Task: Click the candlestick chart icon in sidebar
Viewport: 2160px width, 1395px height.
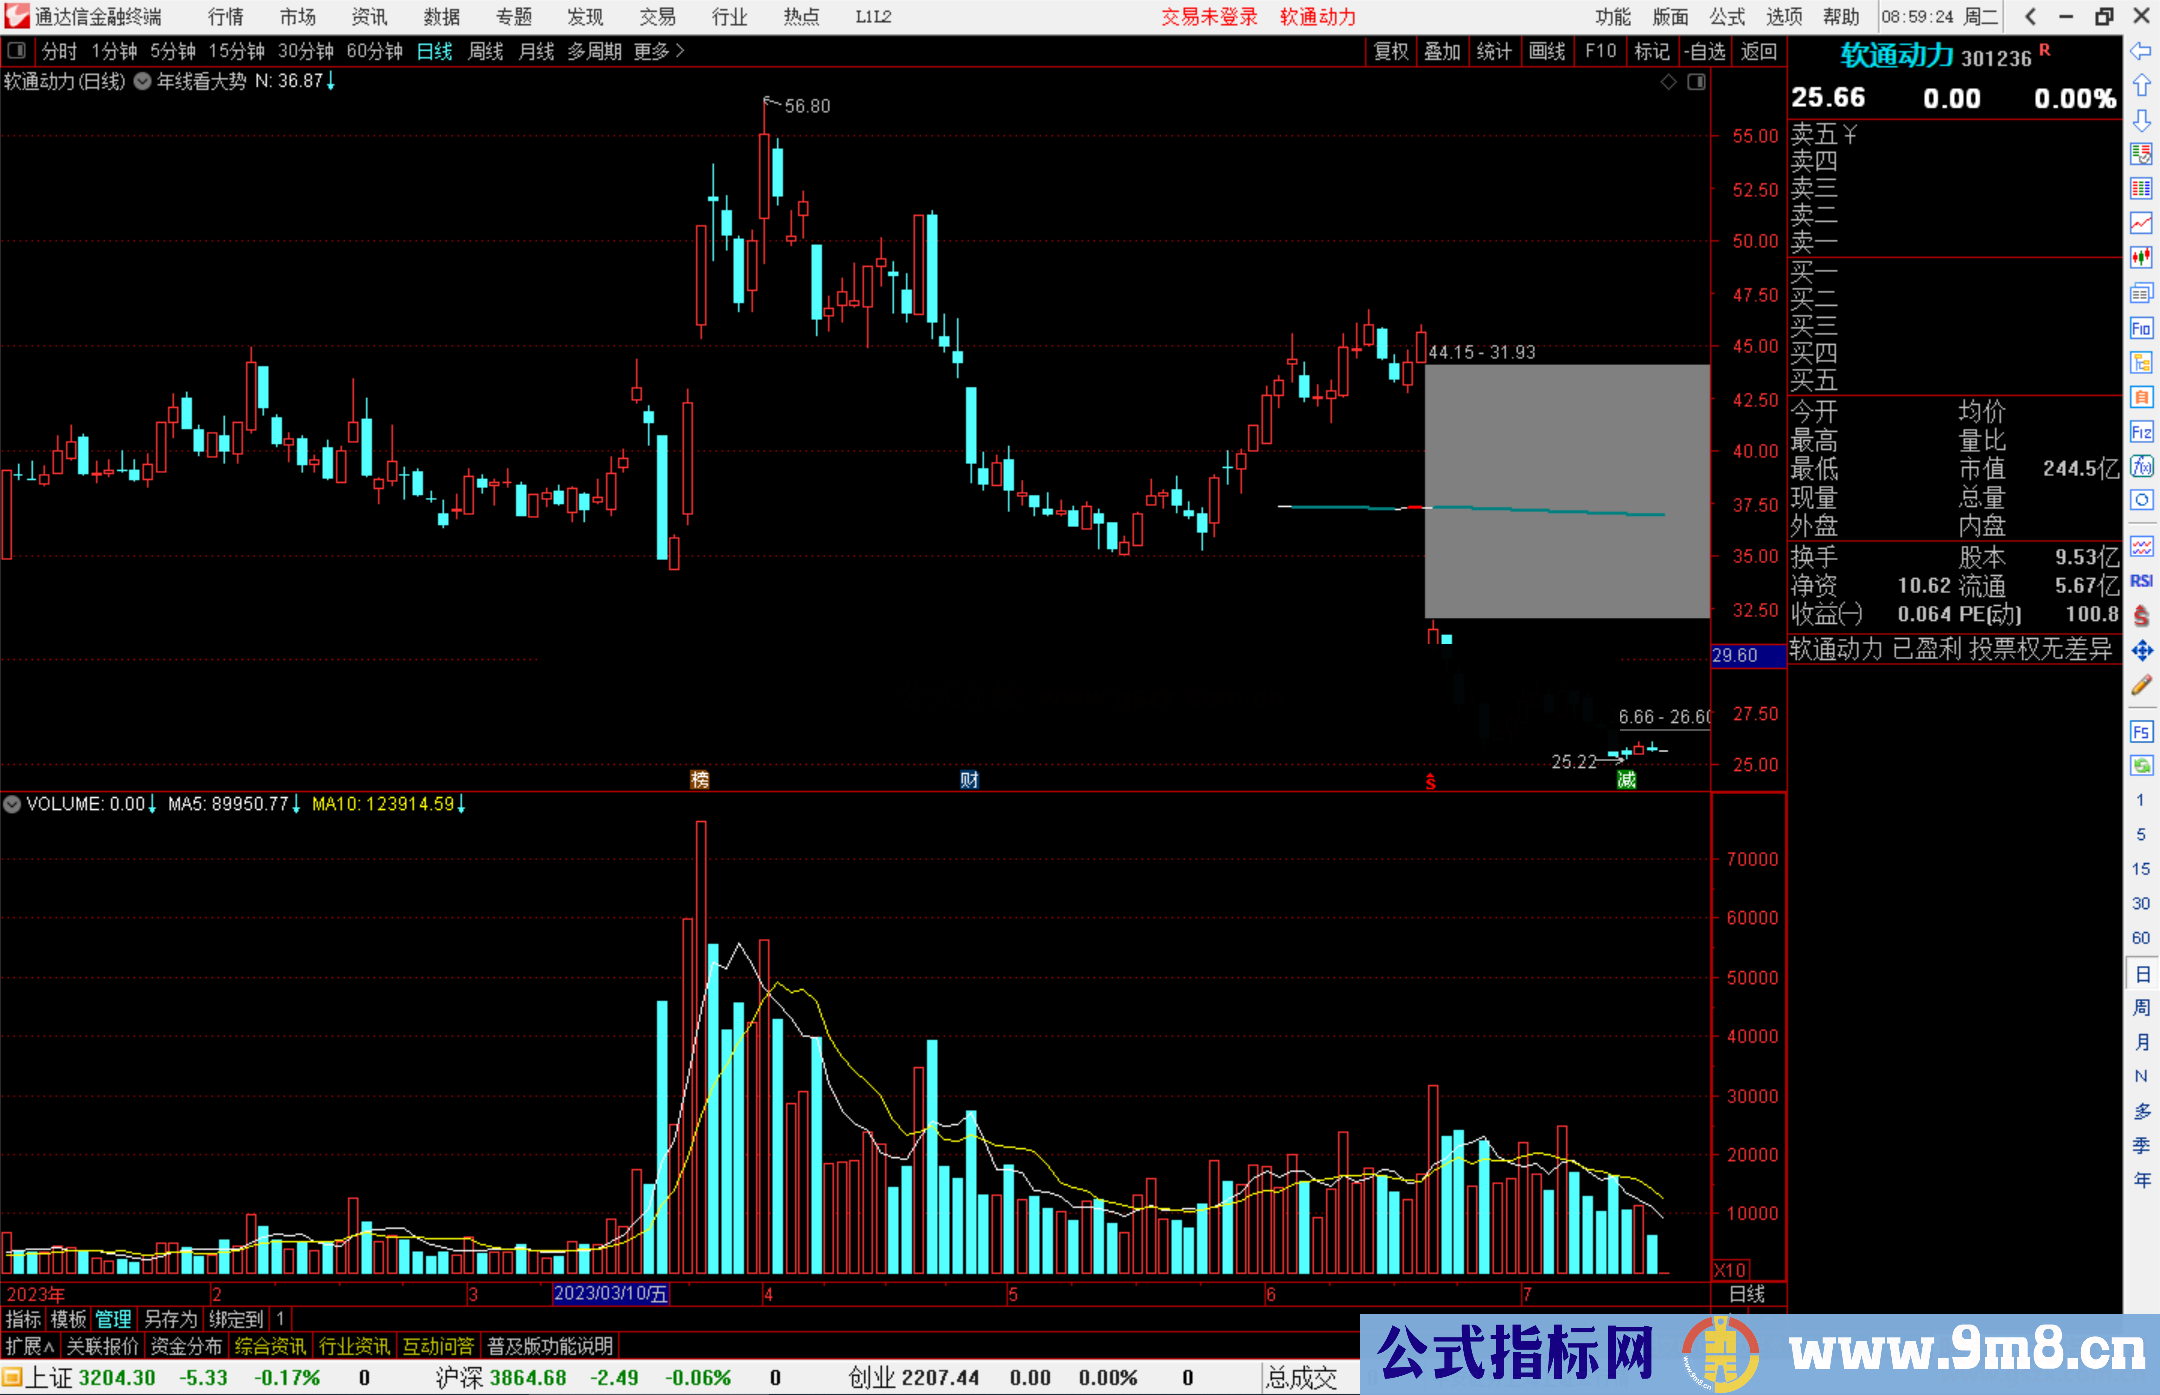Action: [x=2141, y=257]
